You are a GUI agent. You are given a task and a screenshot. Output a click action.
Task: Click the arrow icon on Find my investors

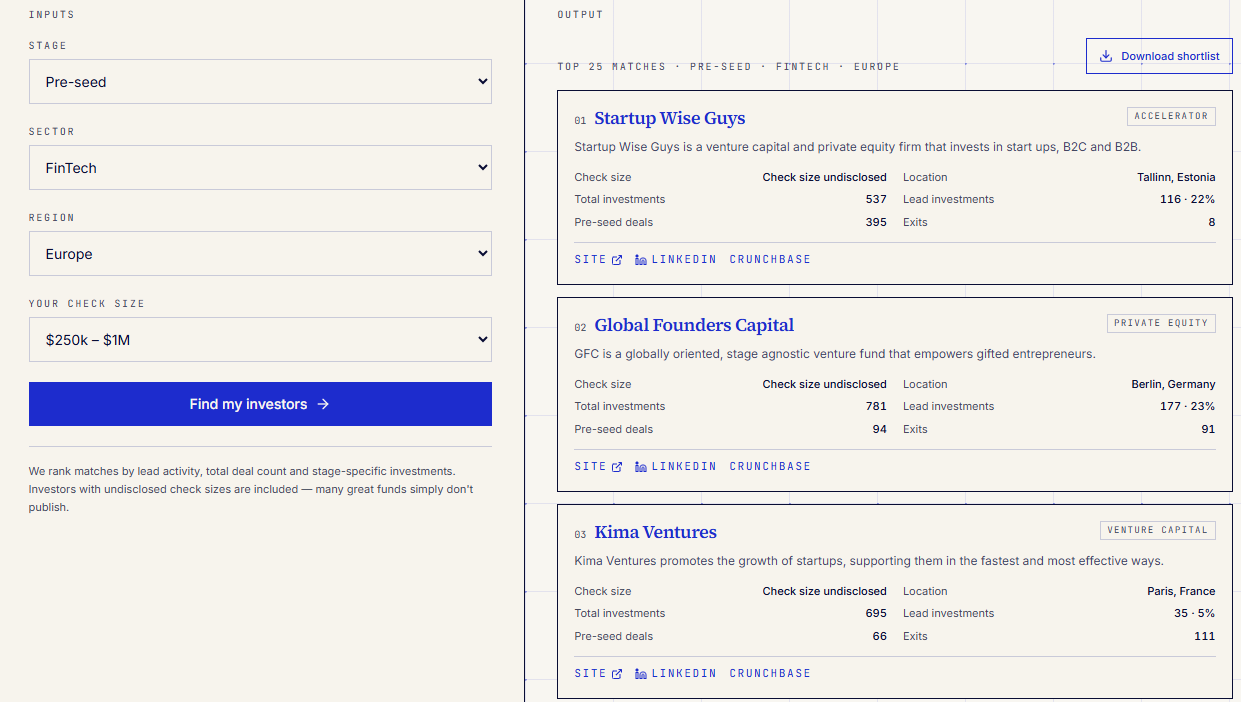pyautogui.click(x=323, y=404)
